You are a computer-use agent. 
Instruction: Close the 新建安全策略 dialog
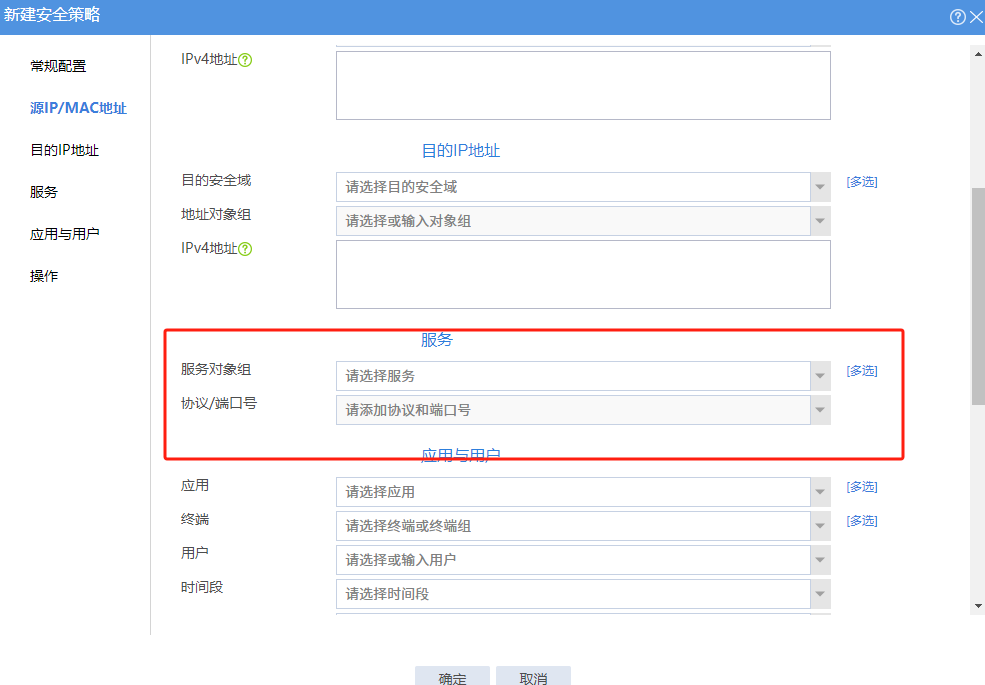pyautogui.click(x=977, y=17)
